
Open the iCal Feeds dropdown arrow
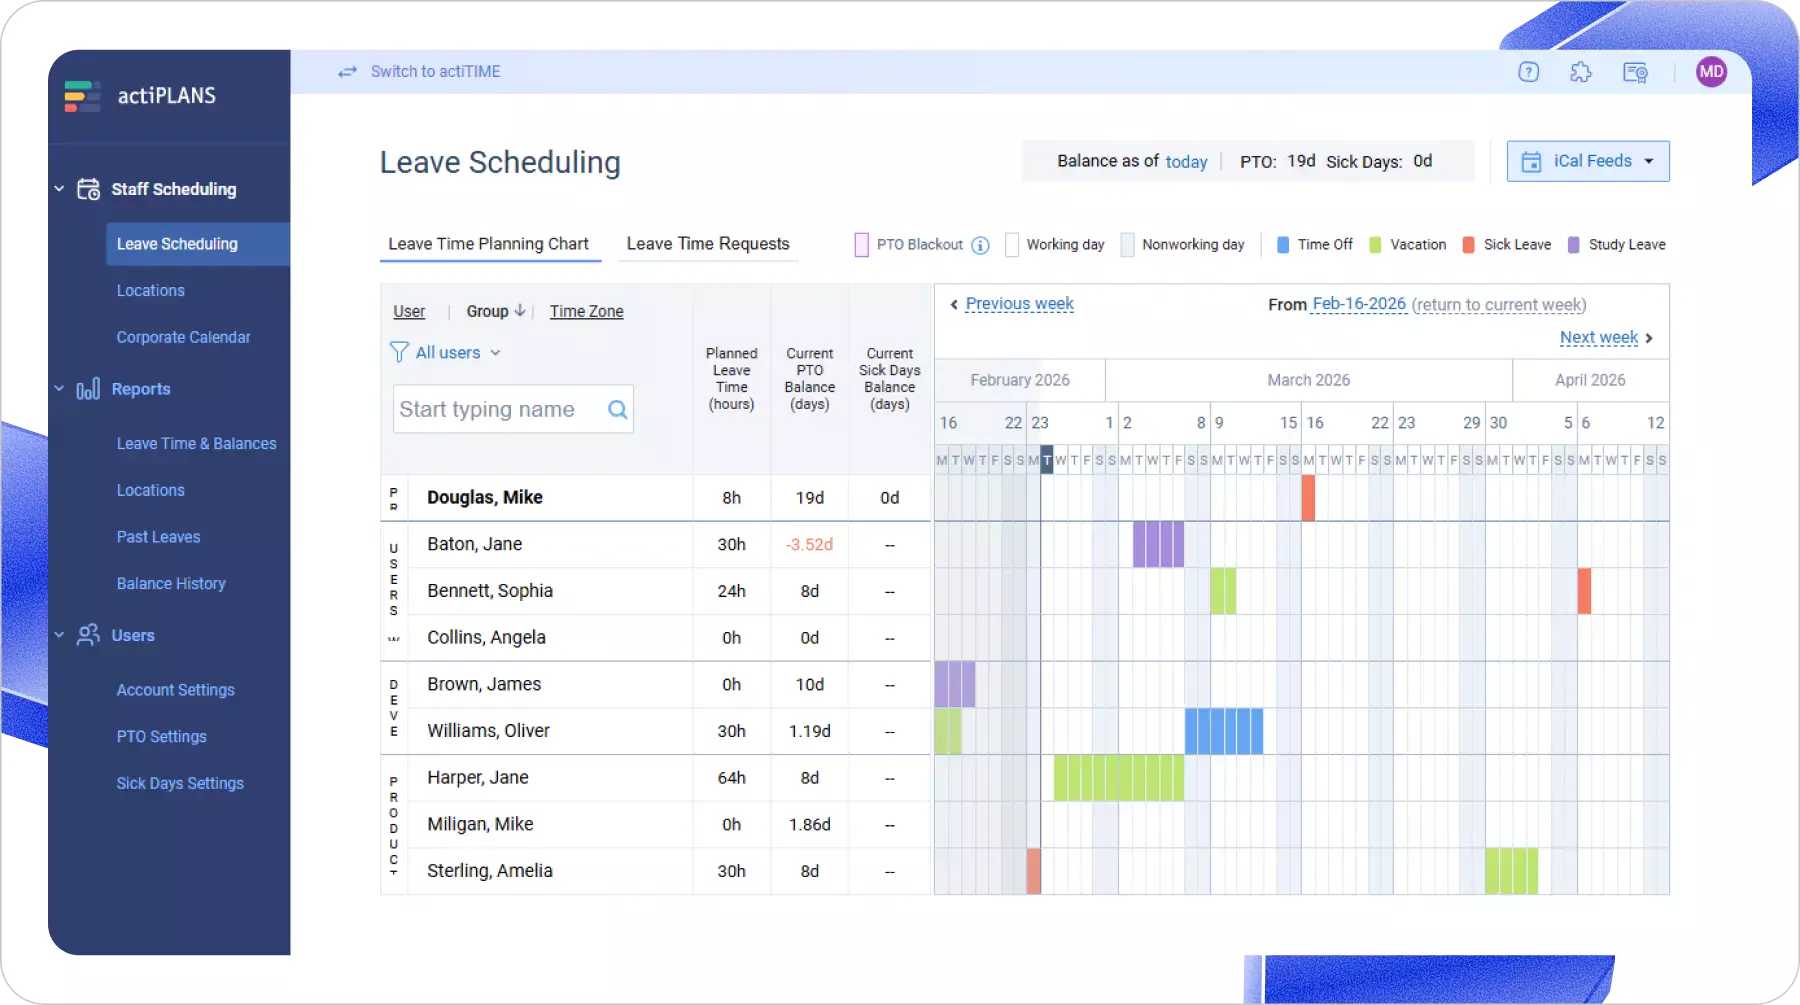coord(1650,160)
